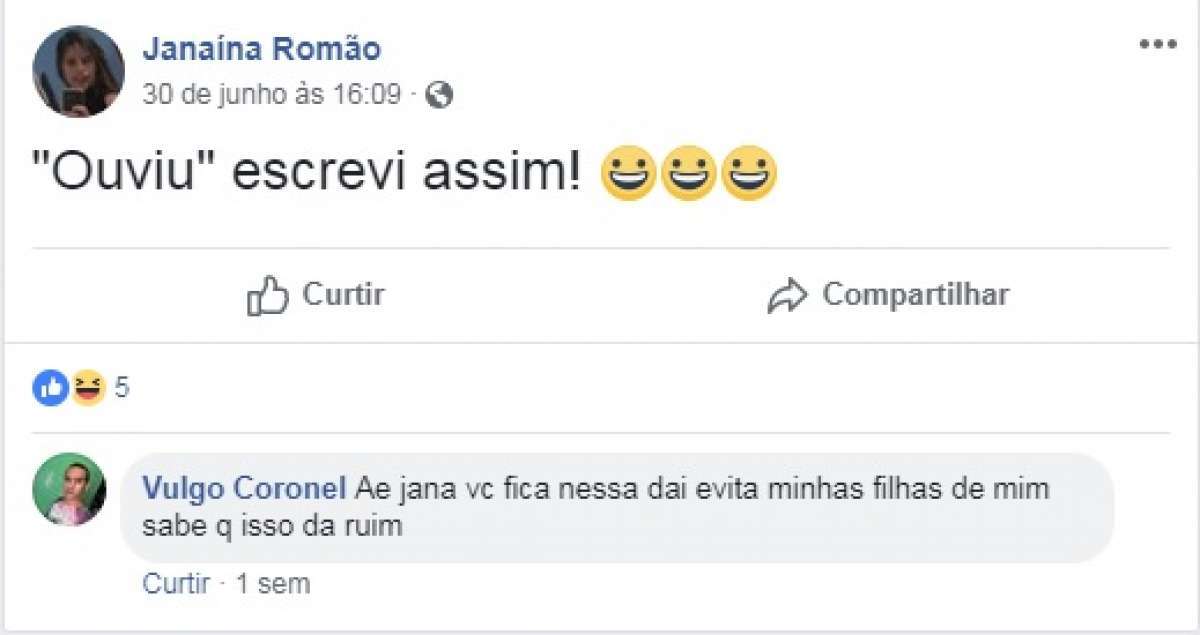Screen dimensions: 1200x635
Task: Click the comment's "1 sem" timestamp
Action: point(273,584)
